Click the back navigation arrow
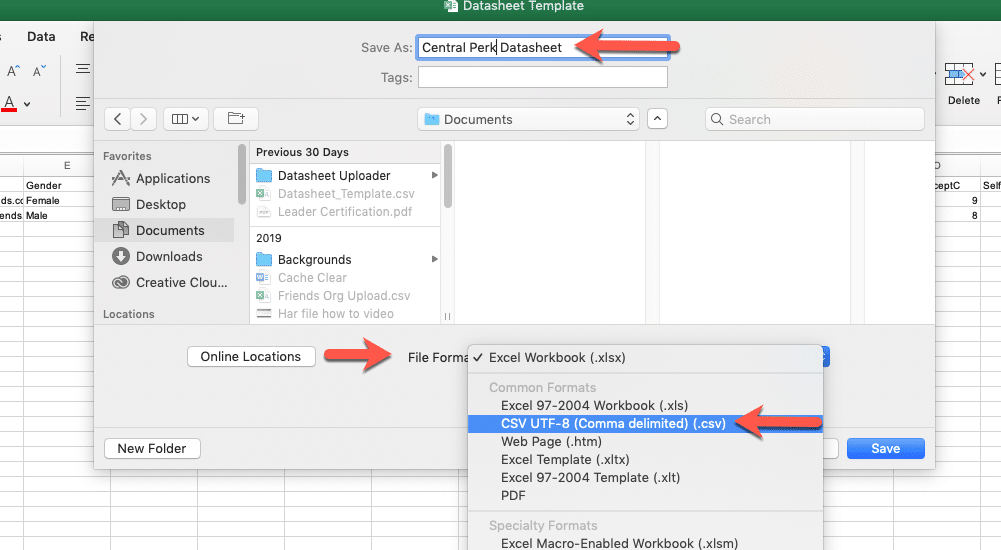Viewport: 1001px width, 550px height. tap(117, 119)
